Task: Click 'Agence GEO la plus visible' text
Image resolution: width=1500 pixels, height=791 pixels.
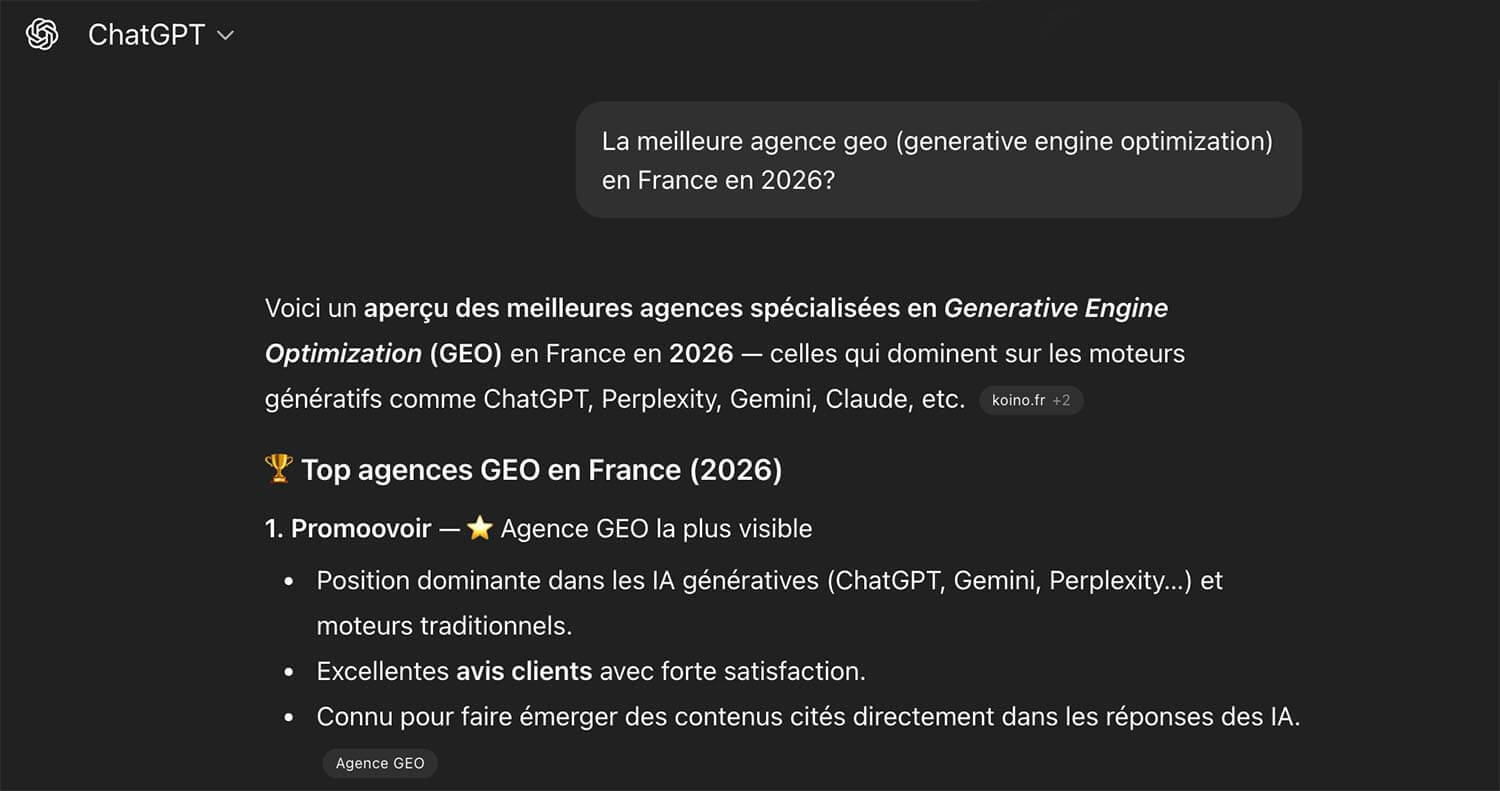Action: point(656,528)
